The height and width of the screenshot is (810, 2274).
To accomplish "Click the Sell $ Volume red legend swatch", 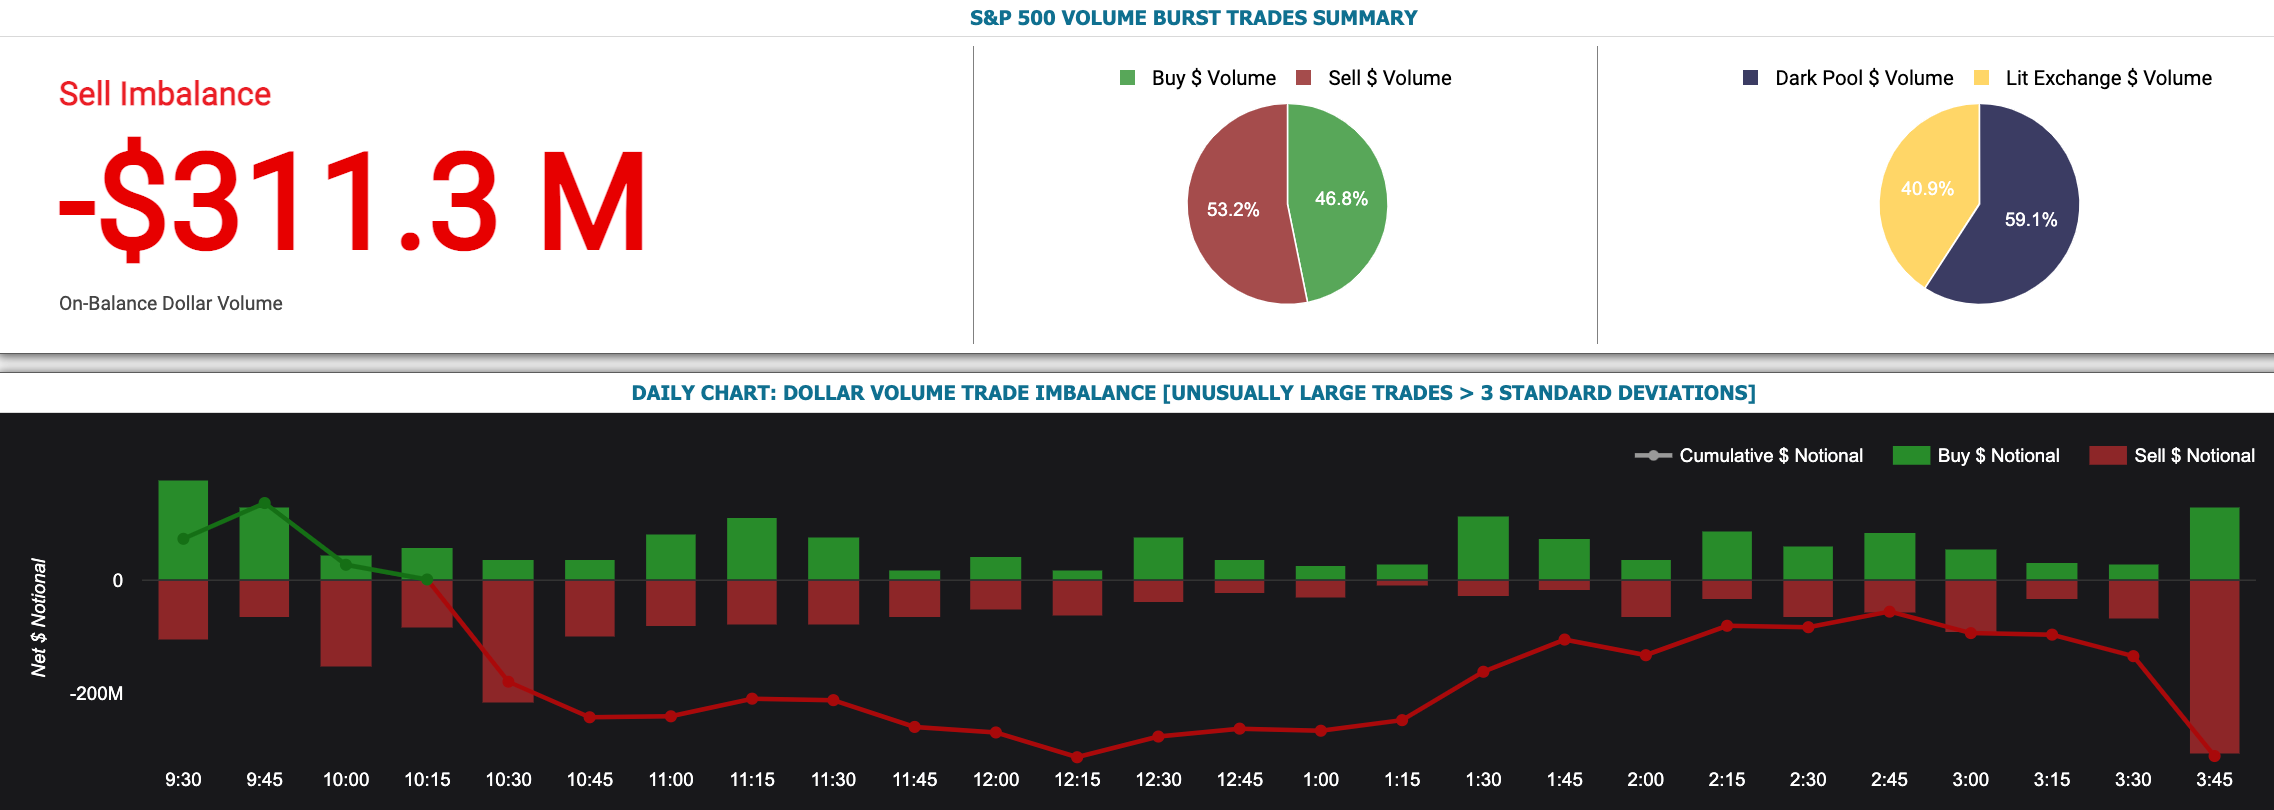I will pyautogui.click(x=1303, y=78).
